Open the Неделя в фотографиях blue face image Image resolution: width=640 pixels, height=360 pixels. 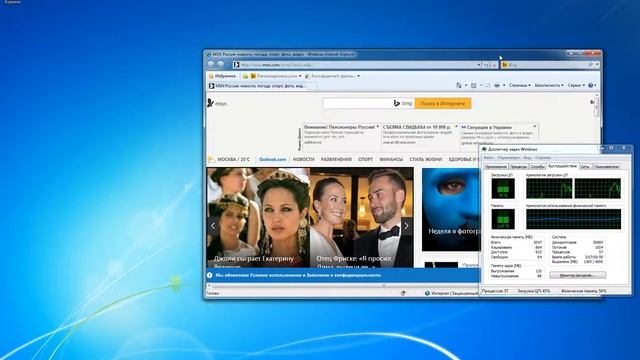click(x=451, y=209)
